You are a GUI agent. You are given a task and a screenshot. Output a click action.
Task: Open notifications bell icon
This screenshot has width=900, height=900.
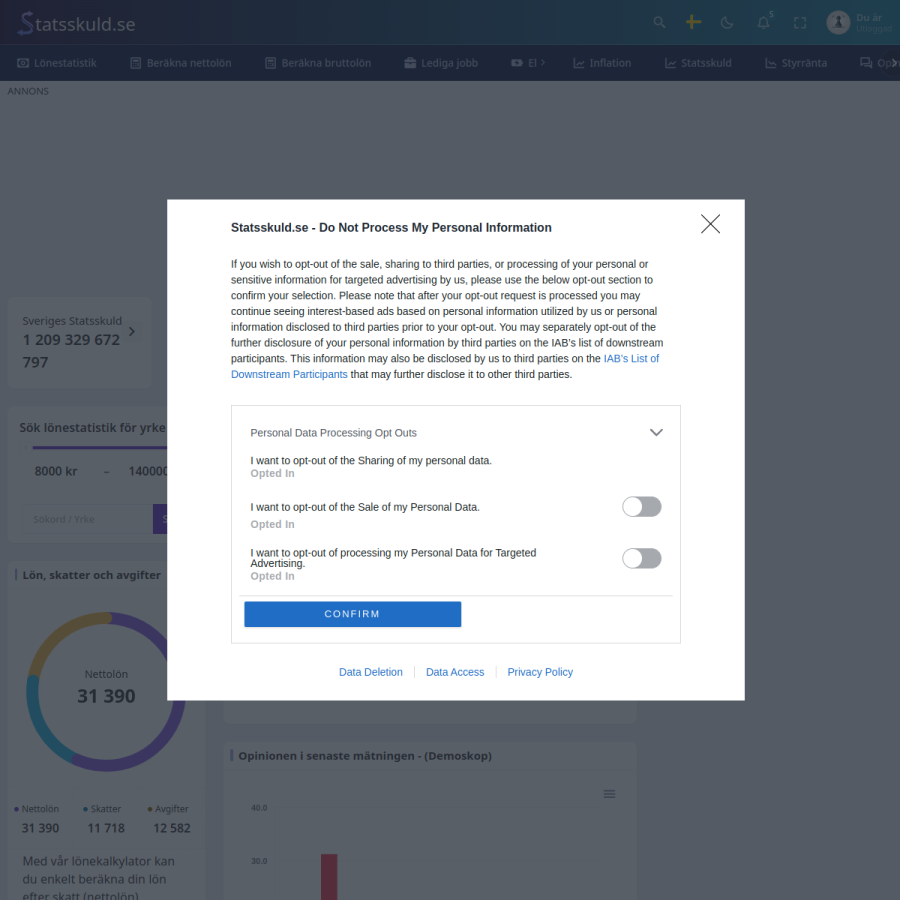tap(763, 23)
